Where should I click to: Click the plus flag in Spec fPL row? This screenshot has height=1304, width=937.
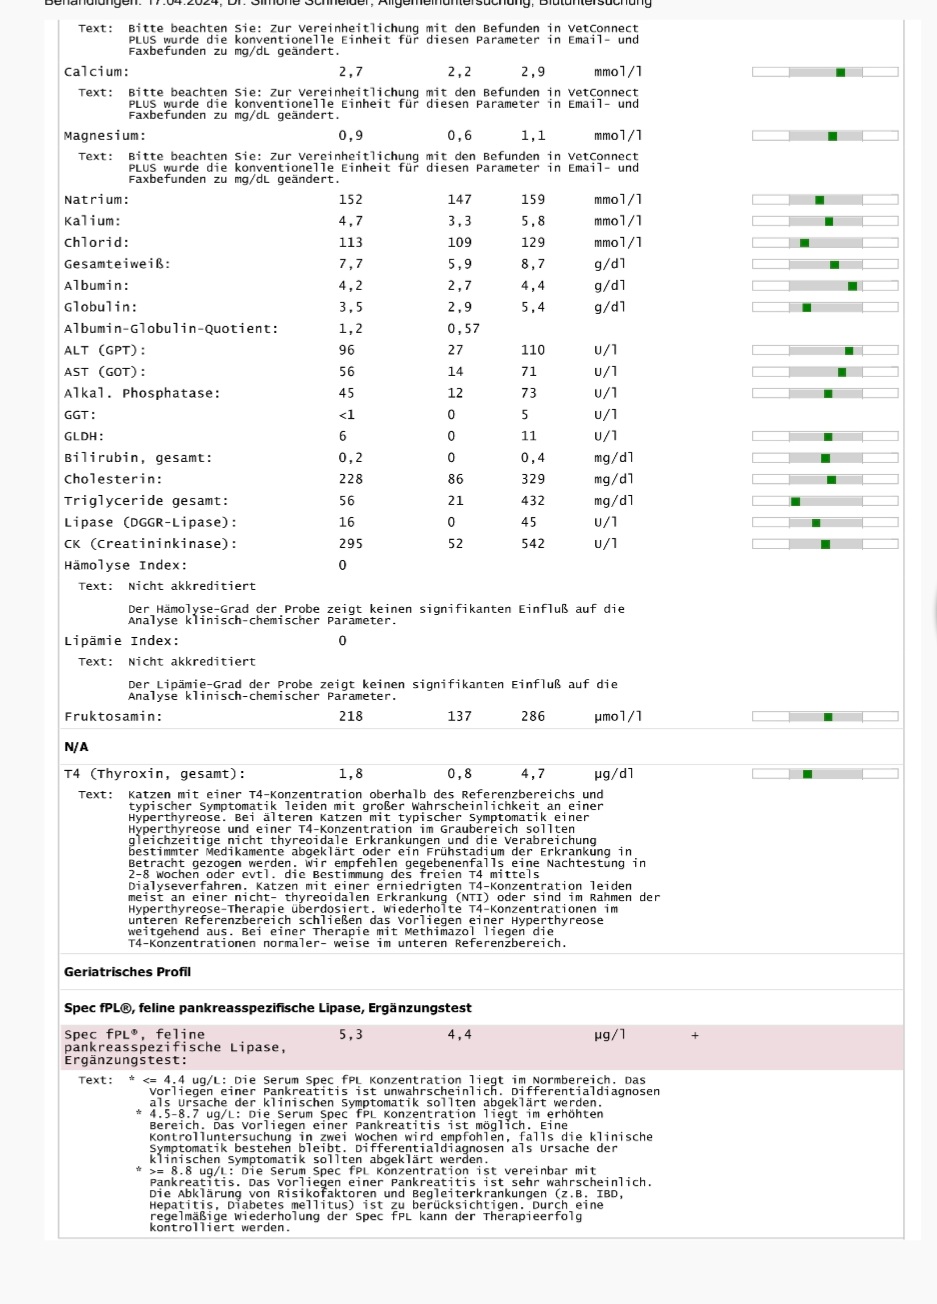point(695,1035)
